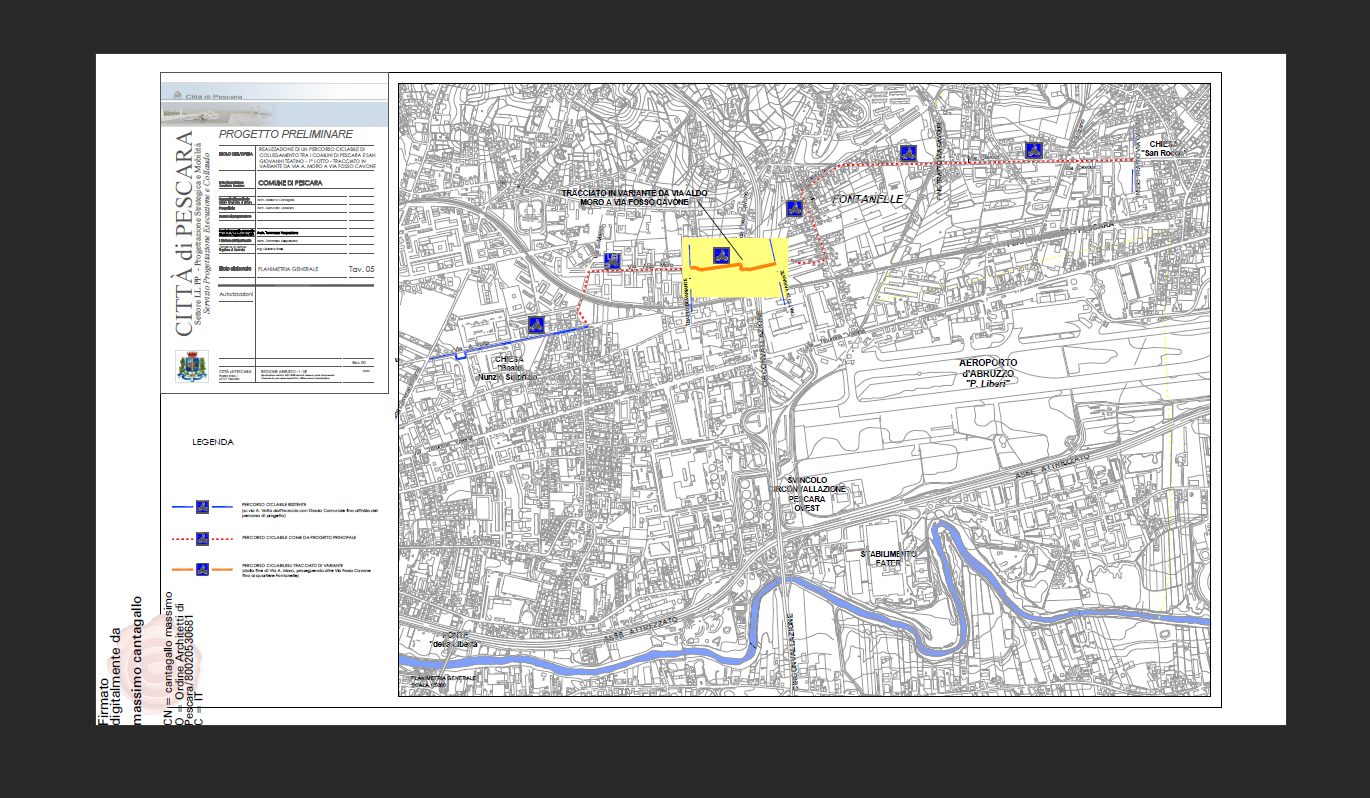Click the legend icon on the orange line
The height and width of the screenshot is (798, 1370).
pyautogui.click(x=202, y=569)
